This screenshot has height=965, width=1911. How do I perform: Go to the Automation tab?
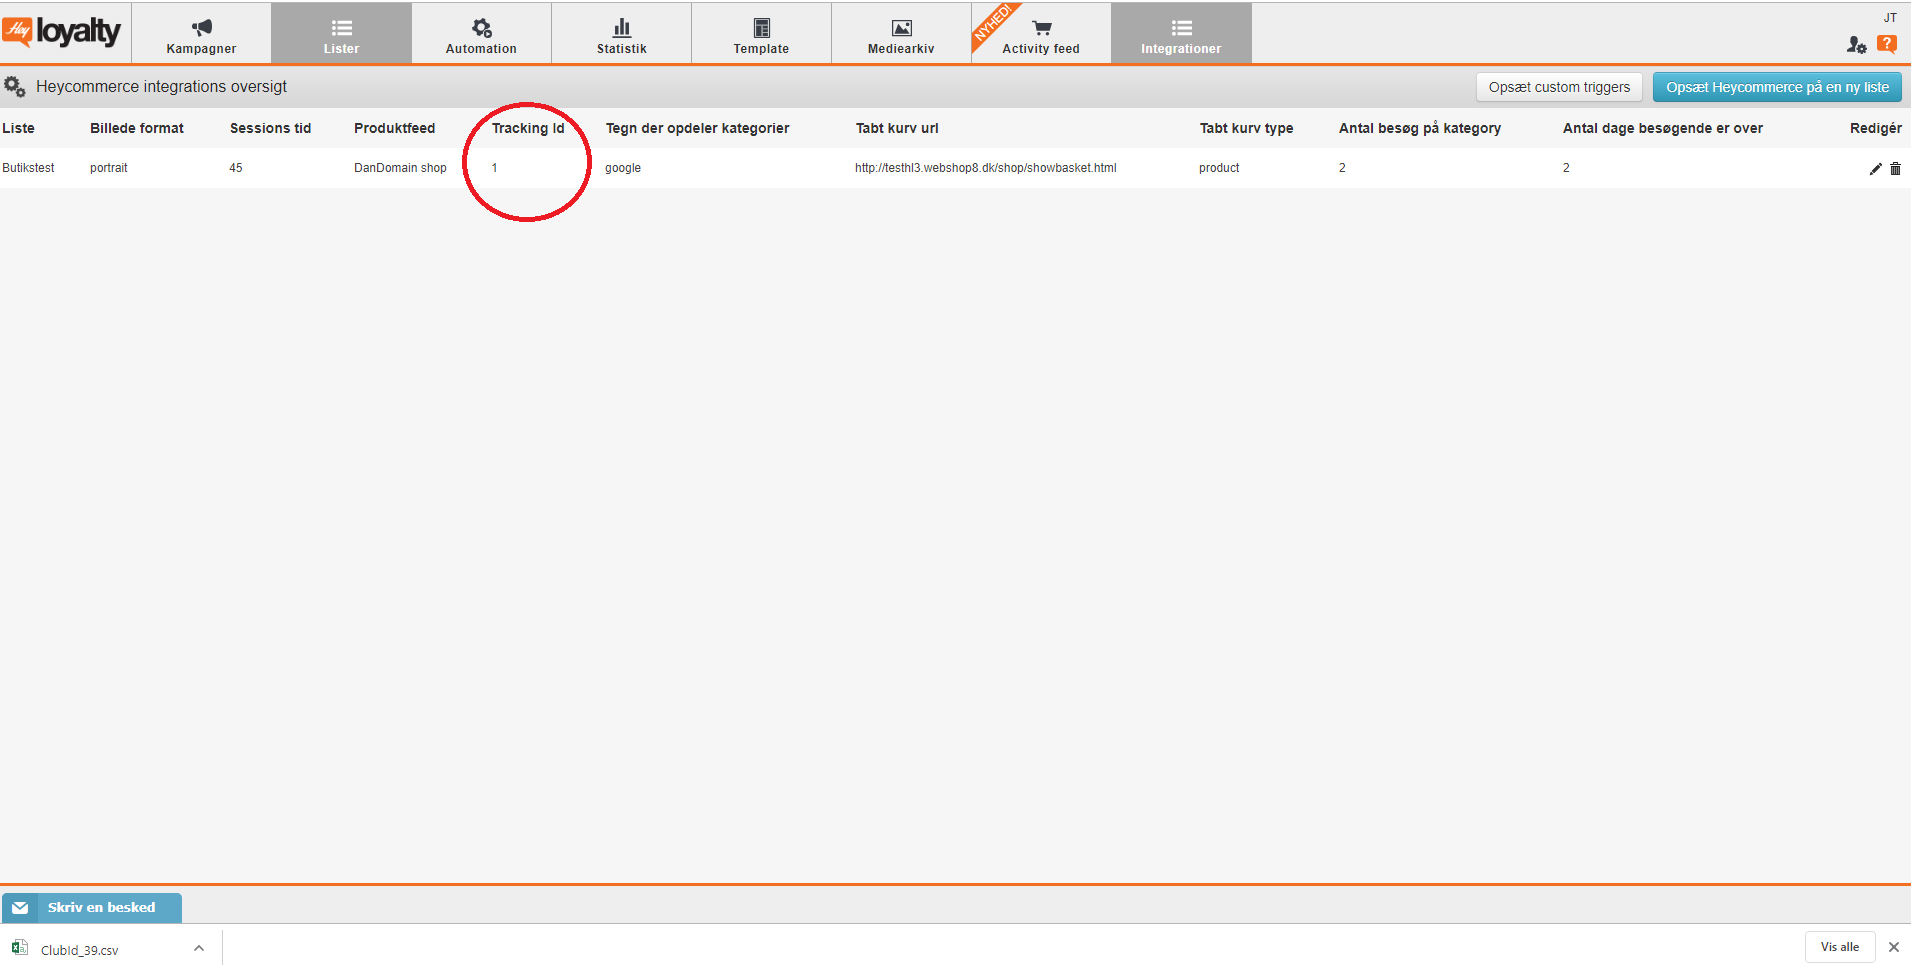pyautogui.click(x=481, y=35)
